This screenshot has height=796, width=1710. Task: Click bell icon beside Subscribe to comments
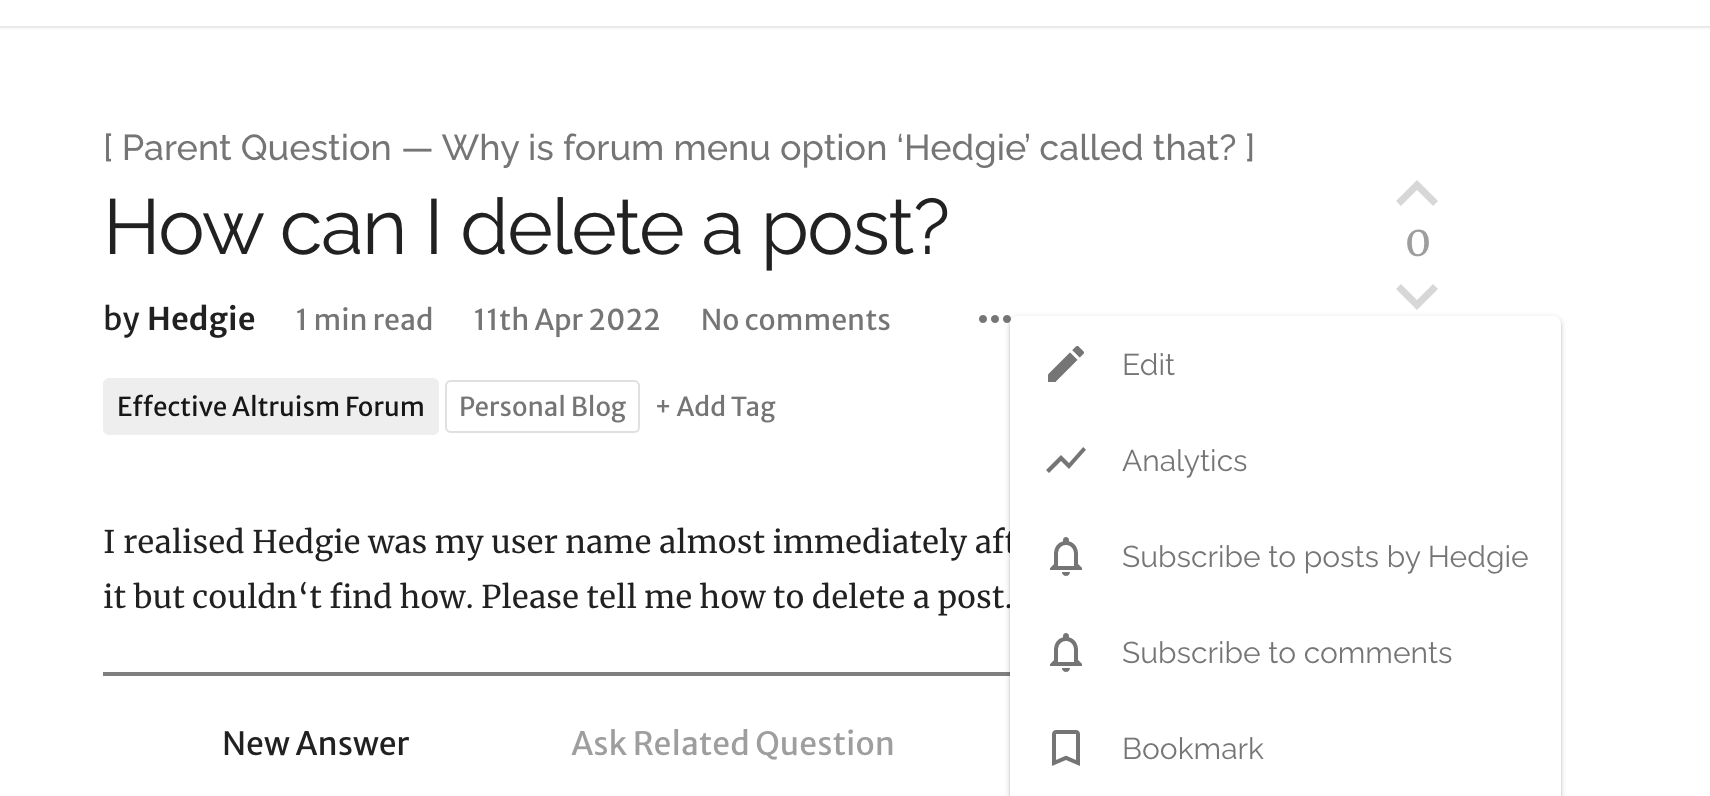[x=1066, y=653]
